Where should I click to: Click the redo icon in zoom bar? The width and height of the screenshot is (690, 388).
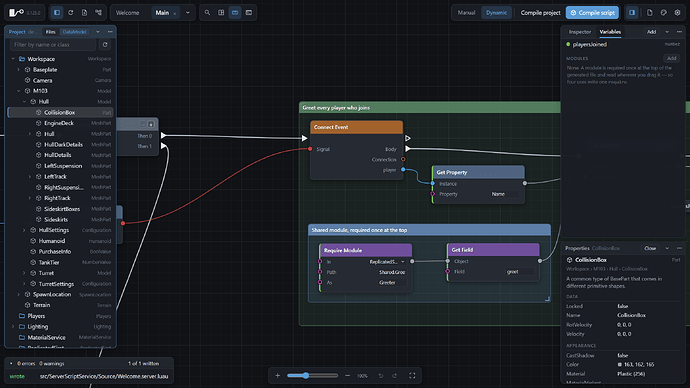click(395, 375)
